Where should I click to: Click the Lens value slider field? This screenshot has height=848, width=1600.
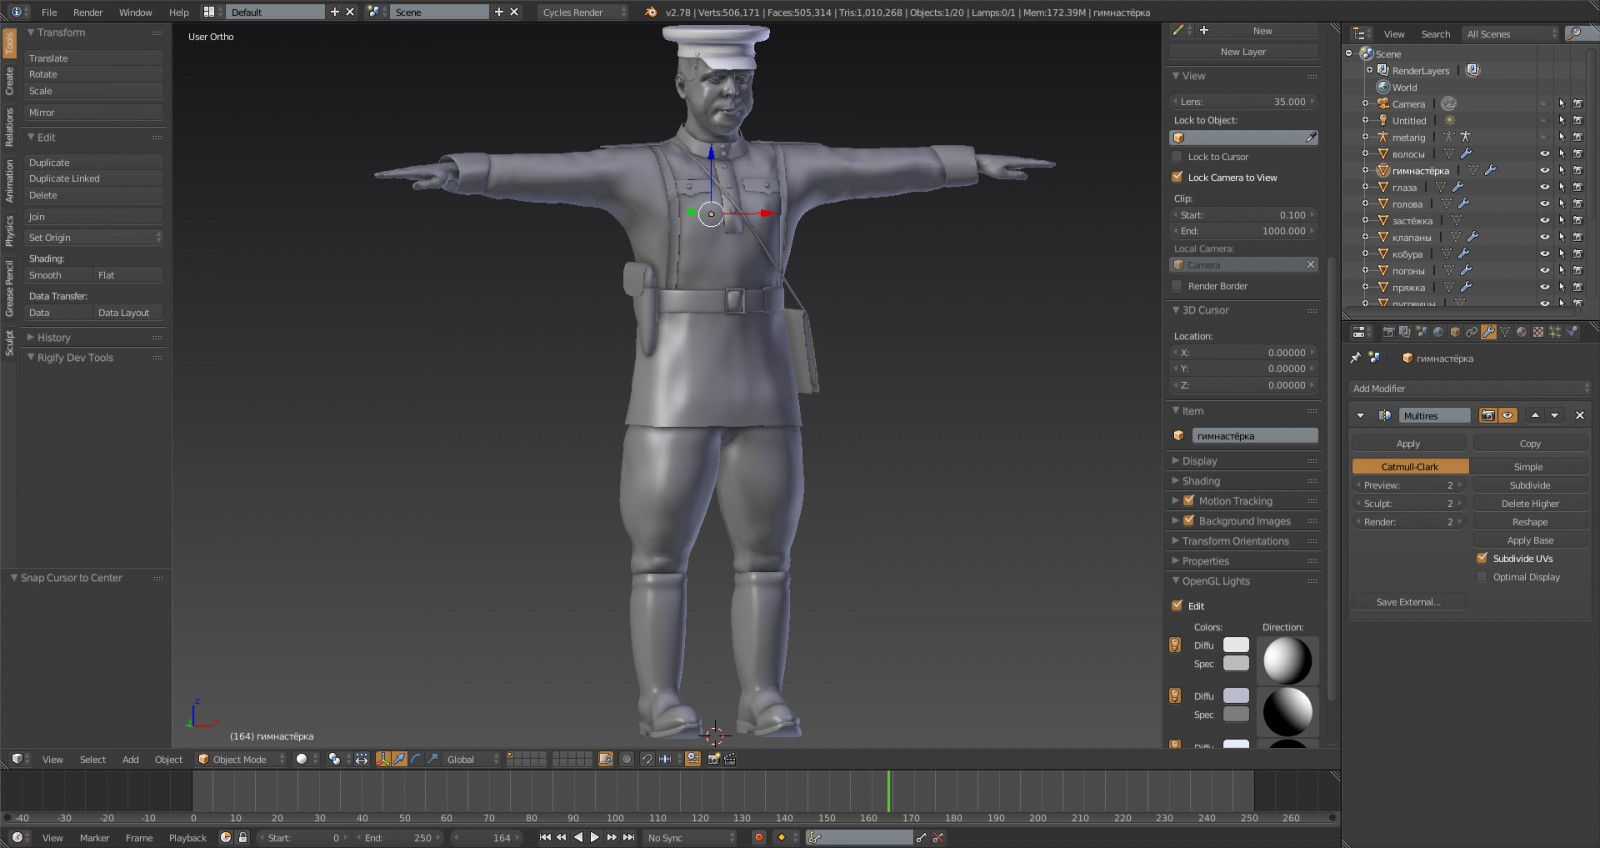pos(1244,101)
